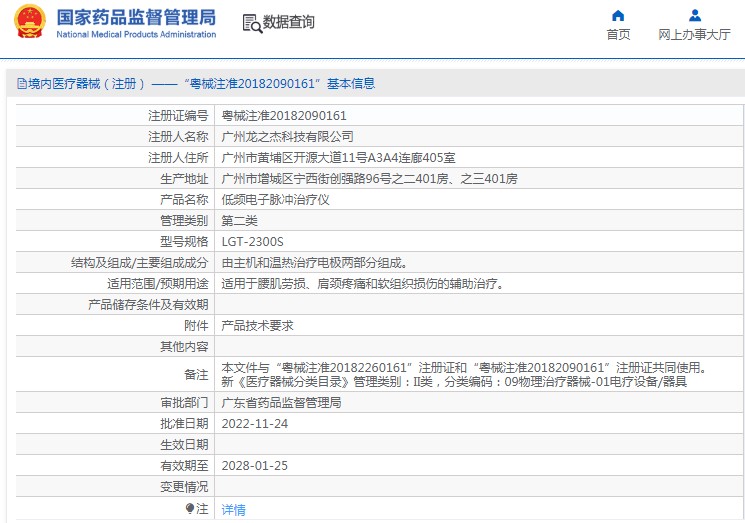This screenshot has height=523, width=745.
Task: Click the 注册人住所 row label
Action: (178, 158)
